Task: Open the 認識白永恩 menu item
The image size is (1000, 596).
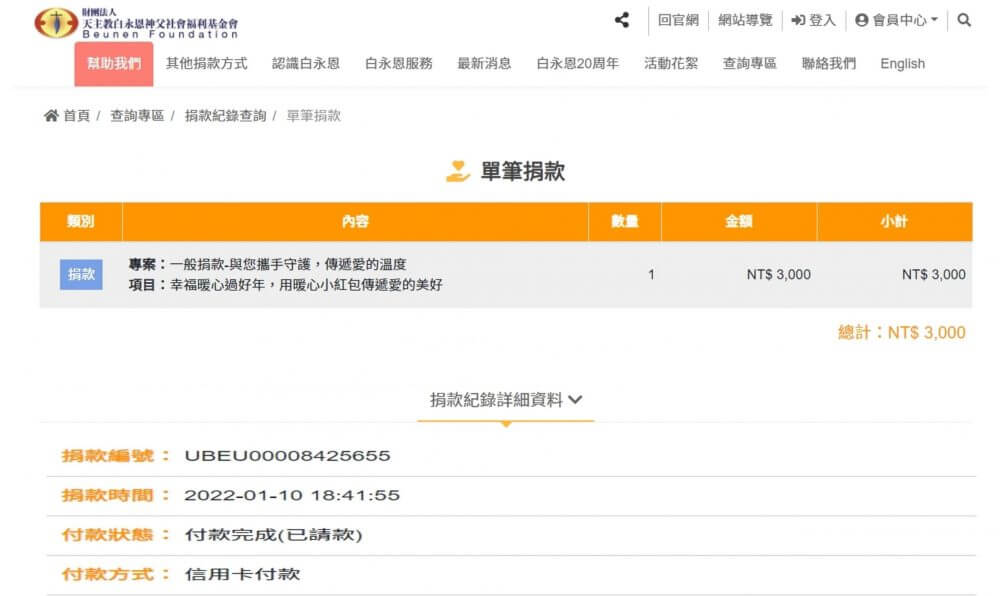Action: tap(306, 64)
